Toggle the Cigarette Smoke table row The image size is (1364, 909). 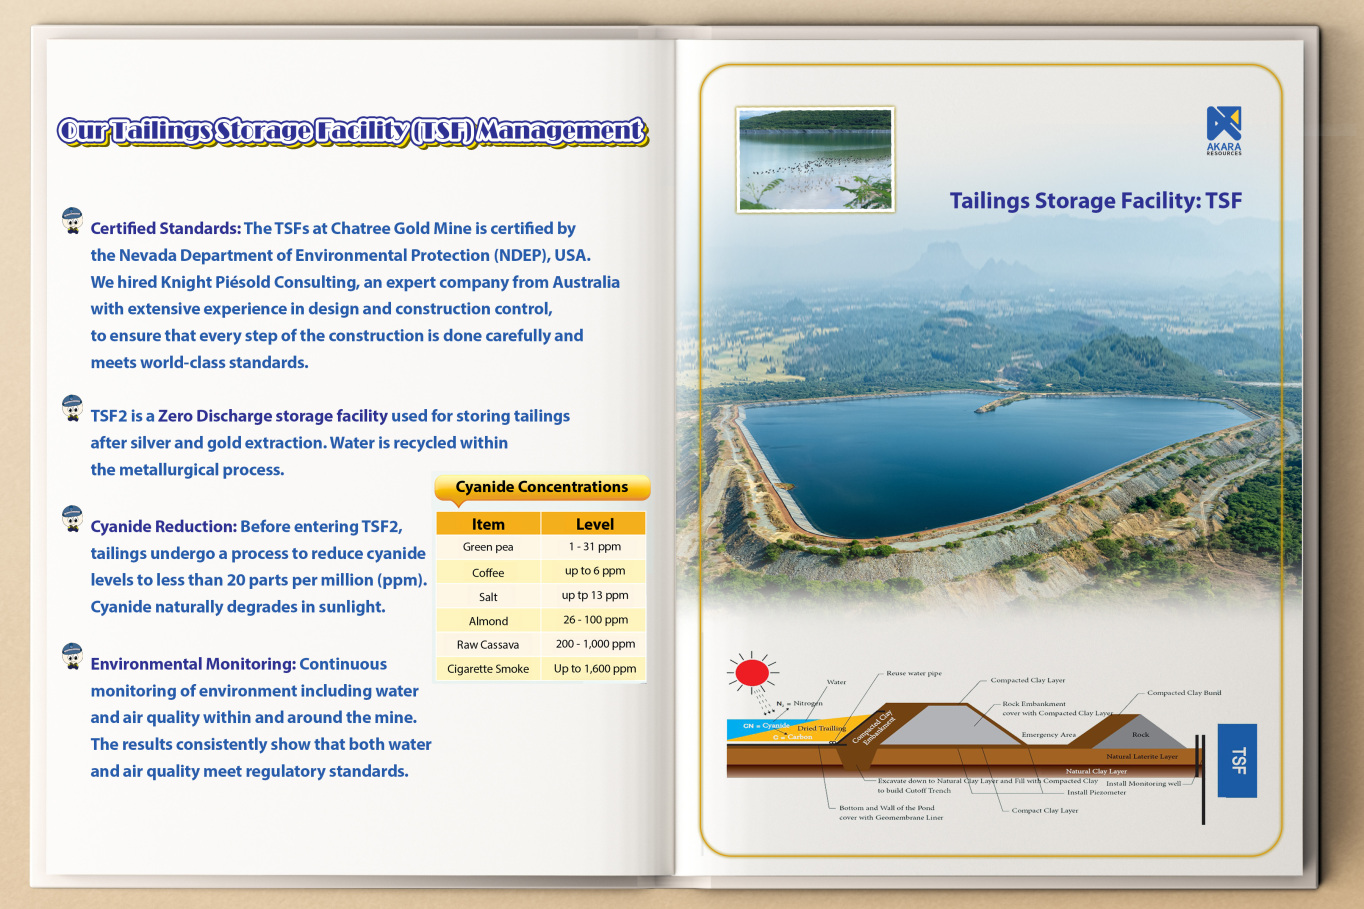[x=487, y=668]
